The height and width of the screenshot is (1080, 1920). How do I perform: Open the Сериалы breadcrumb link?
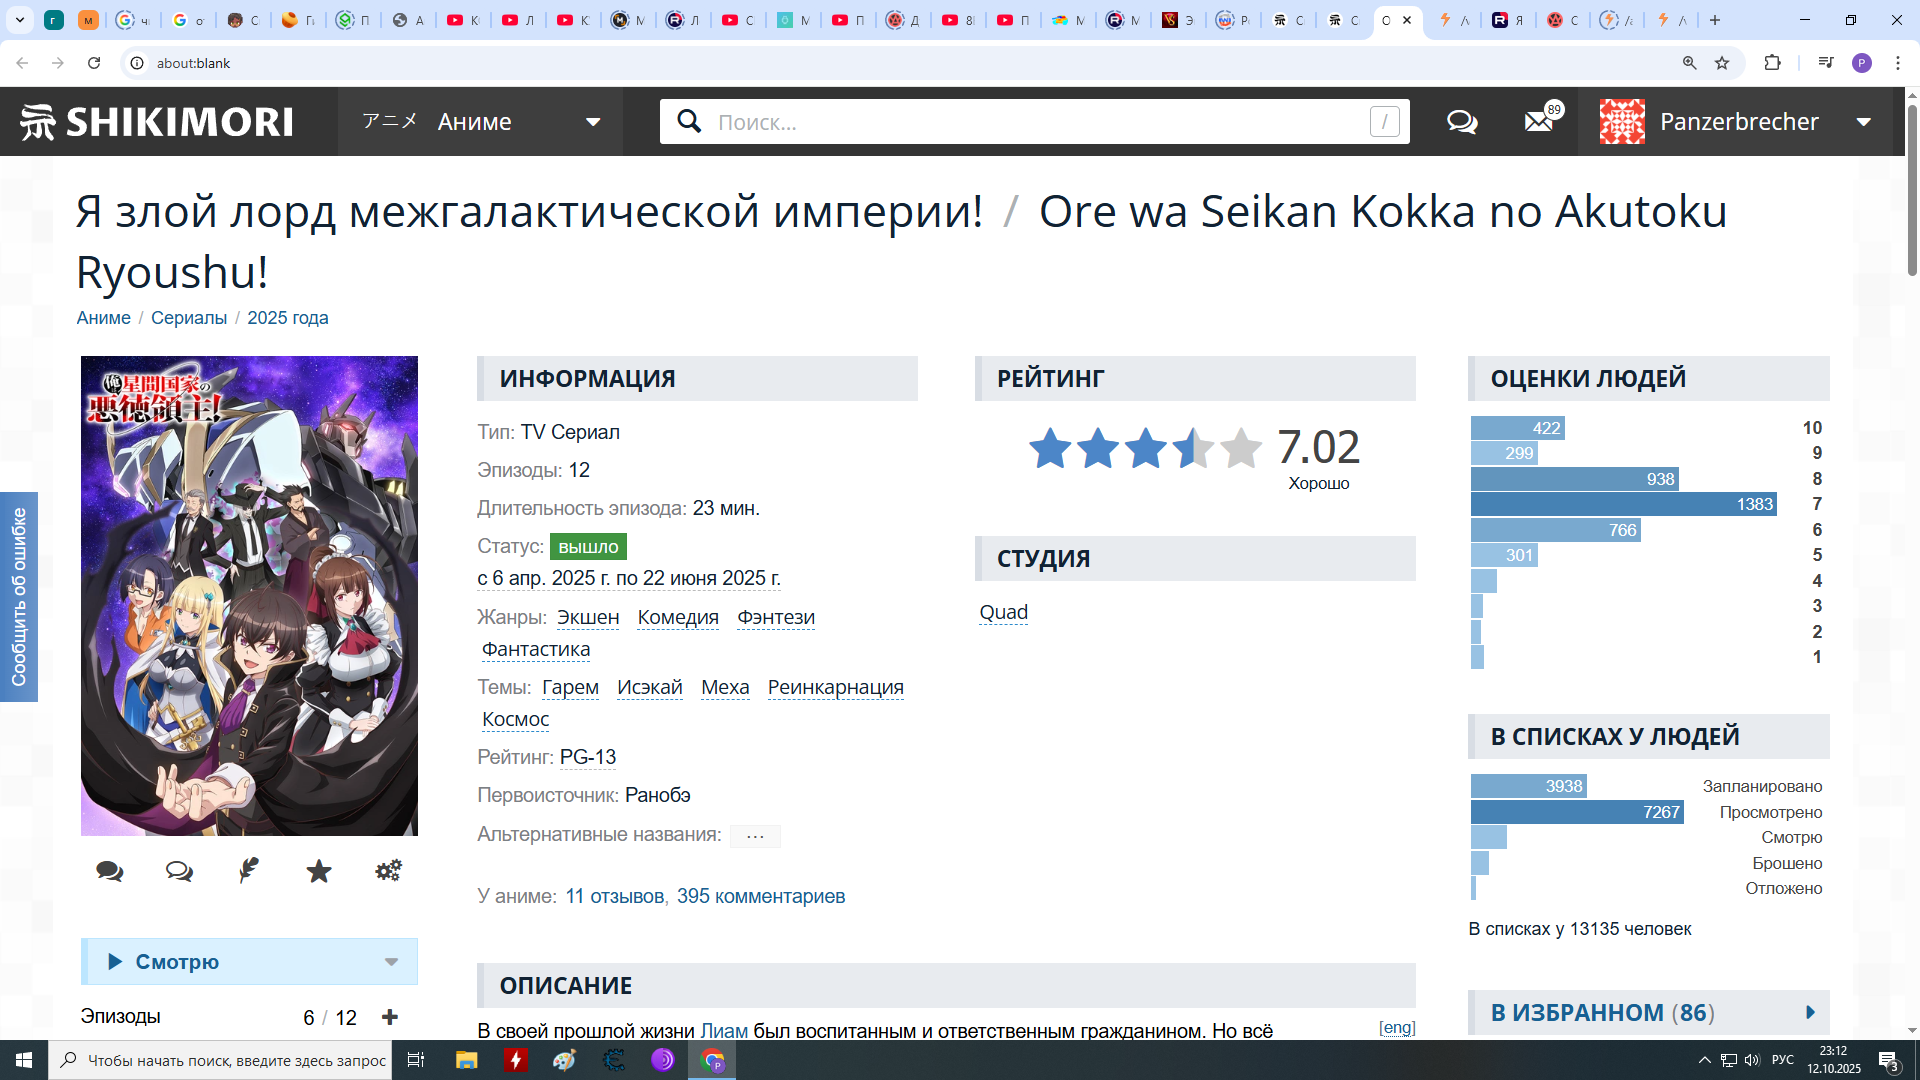click(189, 318)
